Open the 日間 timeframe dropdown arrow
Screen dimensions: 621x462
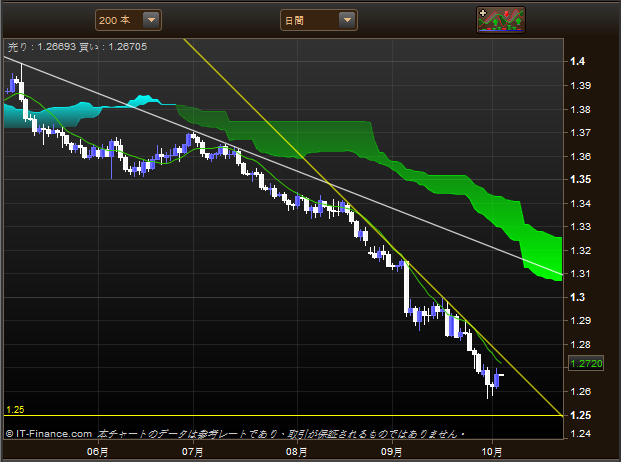pyautogui.click(x=347, y=20)
